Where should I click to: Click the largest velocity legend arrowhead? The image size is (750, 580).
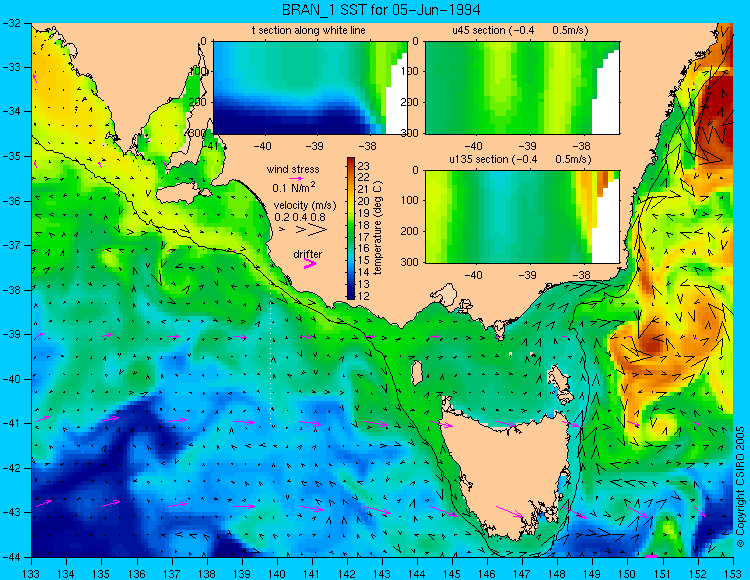[318, 230]
